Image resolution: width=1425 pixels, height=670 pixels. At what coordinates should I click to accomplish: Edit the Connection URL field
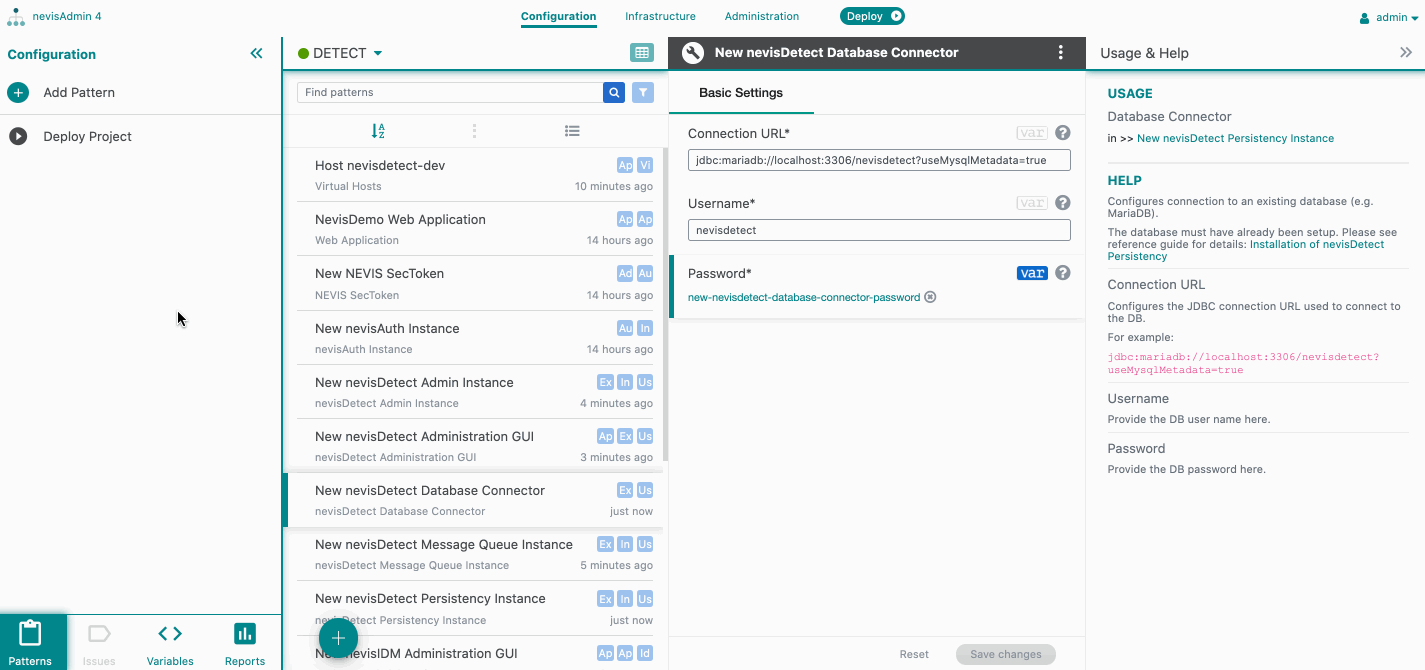tap(879, 160)
